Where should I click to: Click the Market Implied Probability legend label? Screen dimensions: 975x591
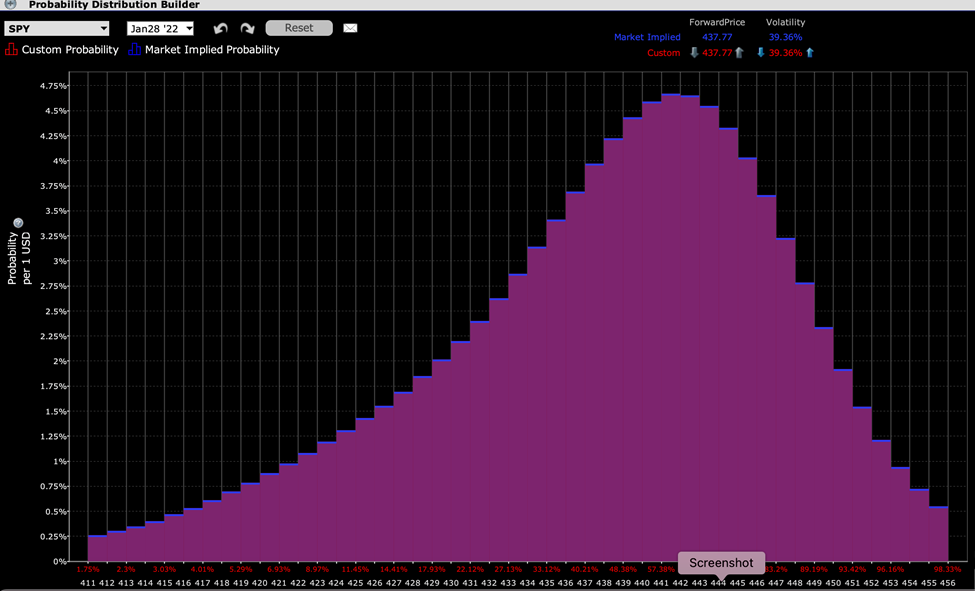coord(212,50)
